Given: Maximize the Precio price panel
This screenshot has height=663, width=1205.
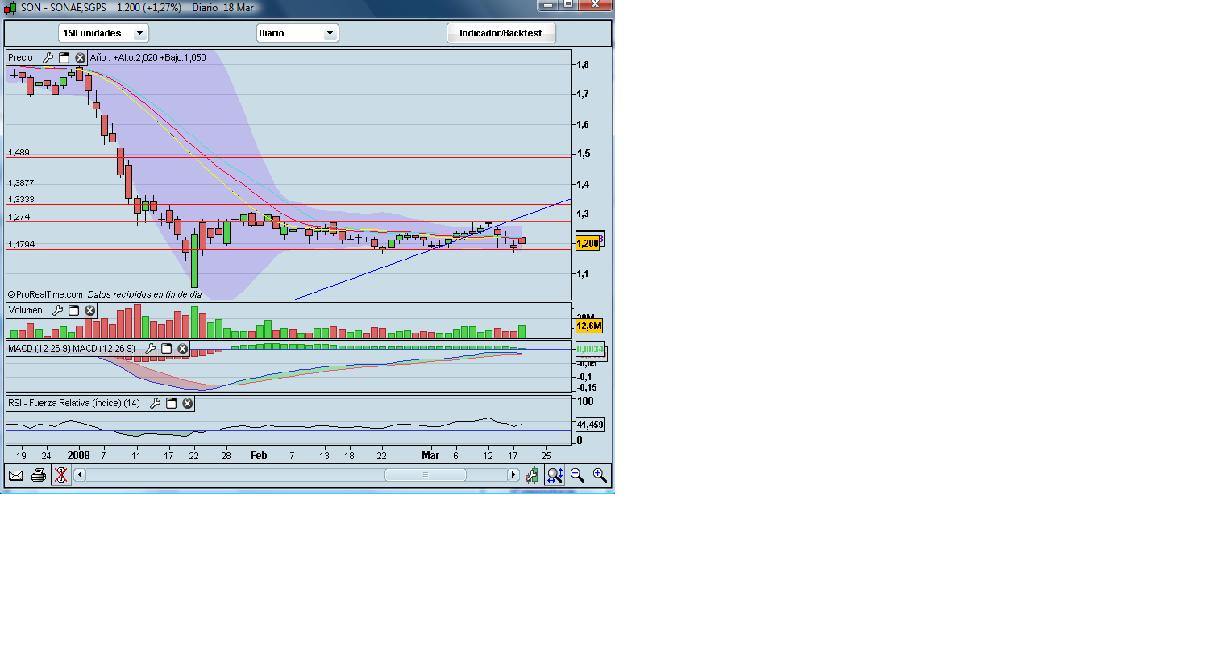Looking at the screenshot, I should point(64,58).
